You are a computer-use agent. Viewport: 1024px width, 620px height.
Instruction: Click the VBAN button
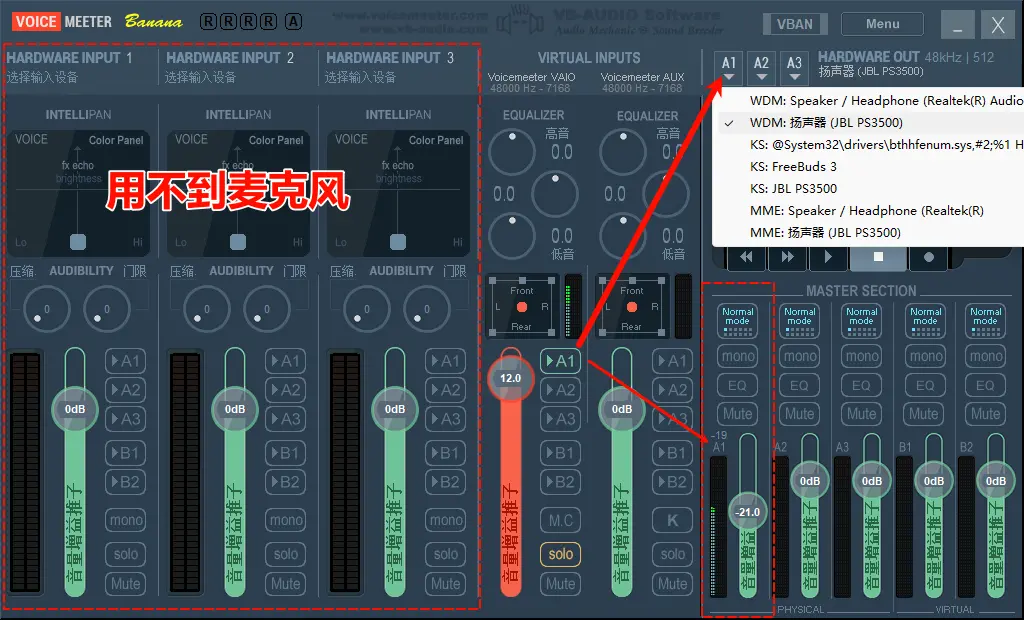[x=794, y=25]
